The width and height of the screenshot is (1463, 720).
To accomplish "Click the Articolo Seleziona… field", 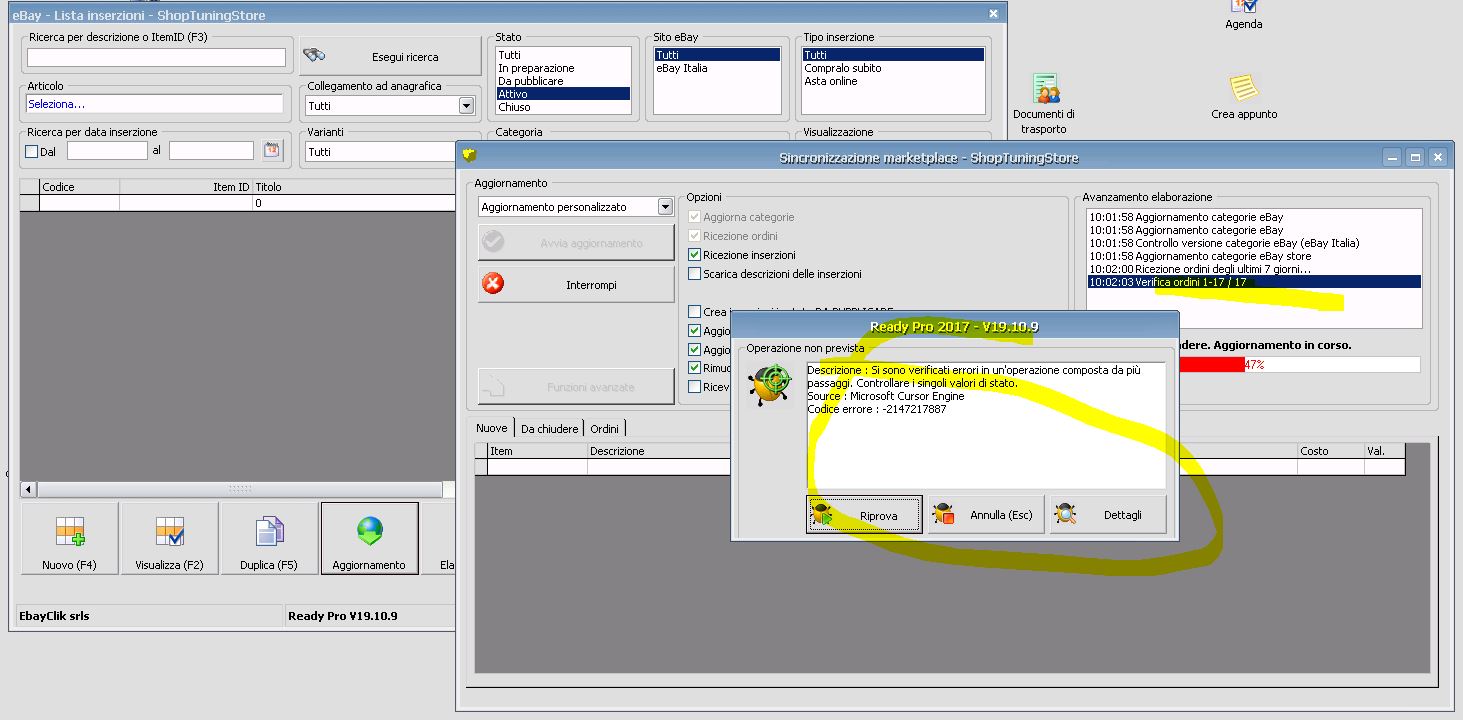I will click(x=155, y=103).
